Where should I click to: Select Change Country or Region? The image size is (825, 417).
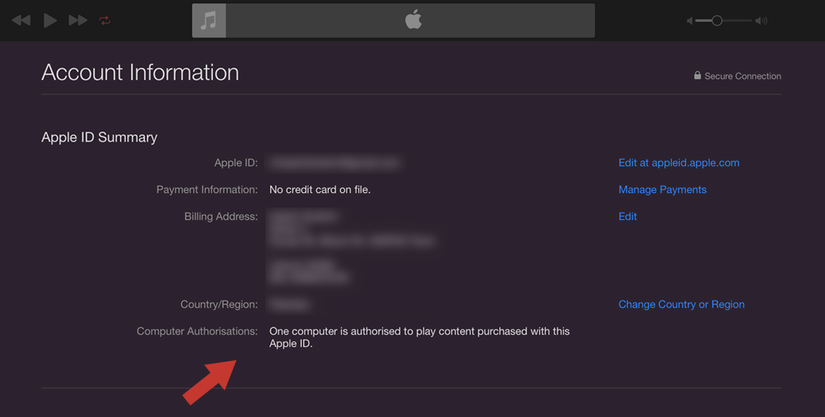[x=681, y=305]
